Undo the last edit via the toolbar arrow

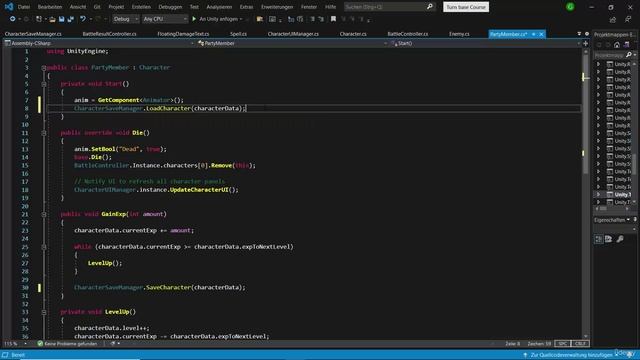(x=83, y=19)
